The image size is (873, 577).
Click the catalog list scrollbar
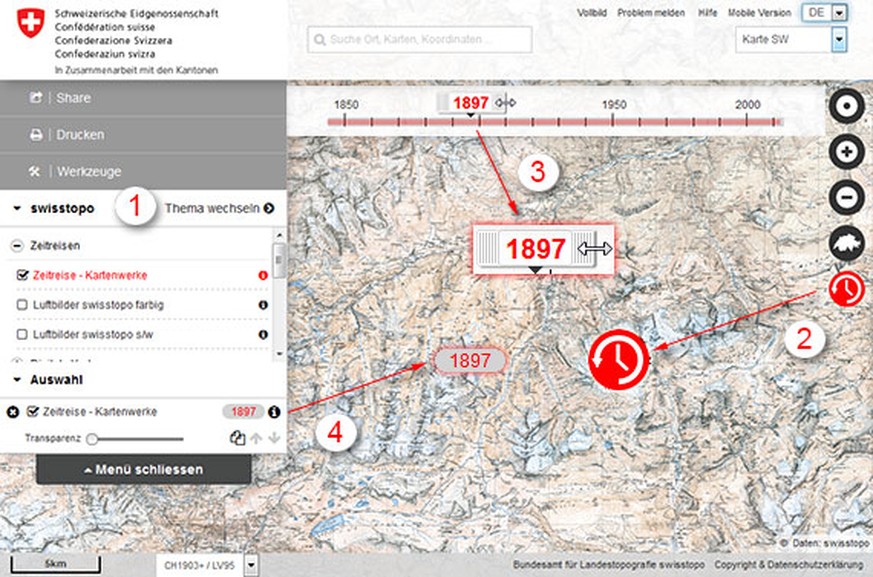279,260
